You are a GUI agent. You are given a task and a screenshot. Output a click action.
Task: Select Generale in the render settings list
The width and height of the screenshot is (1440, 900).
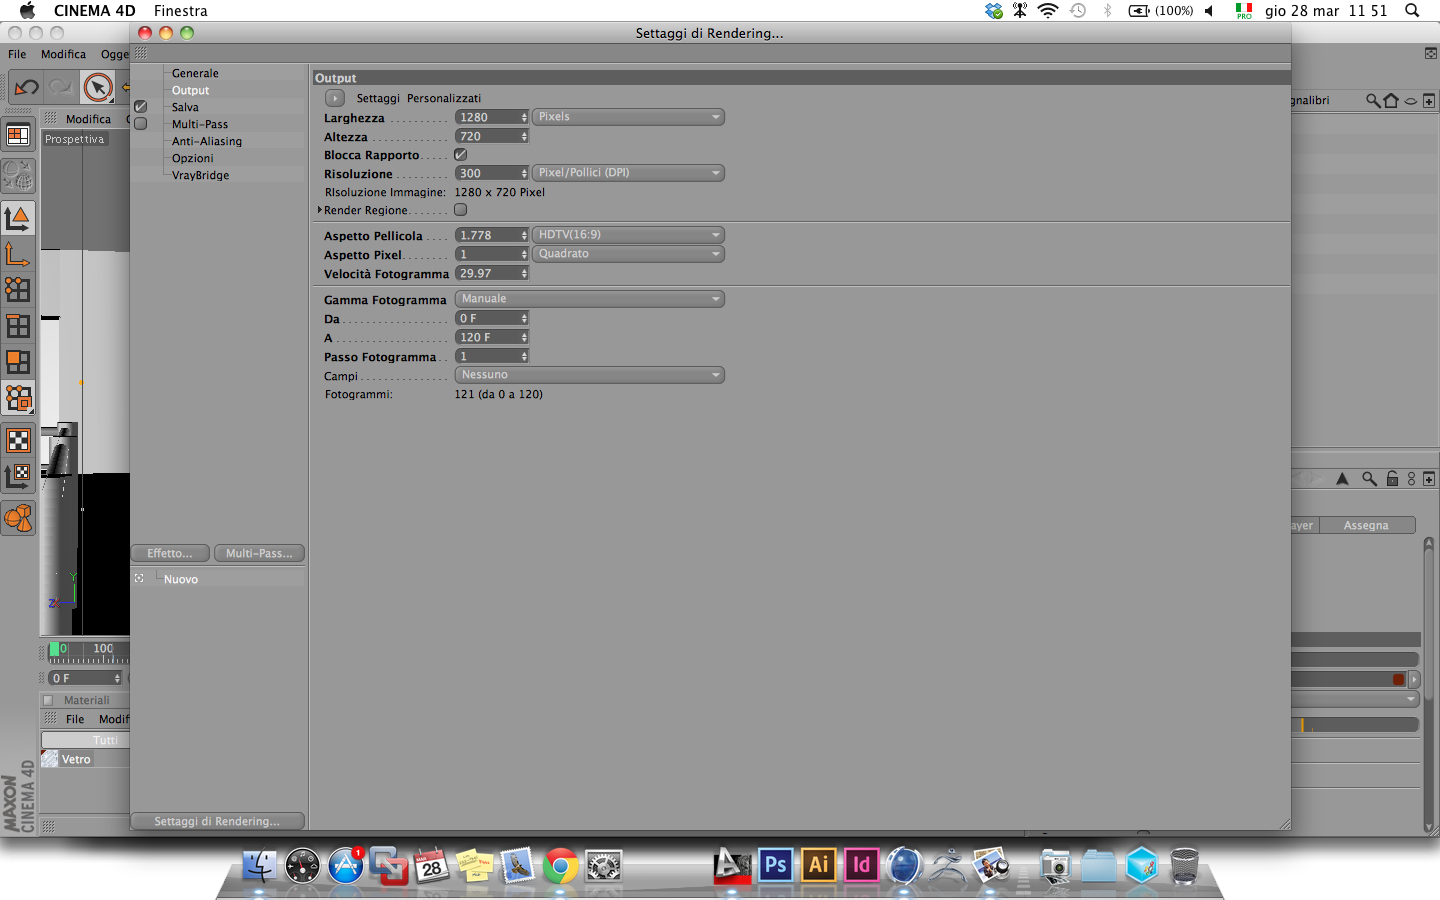[x=195, y=73]
